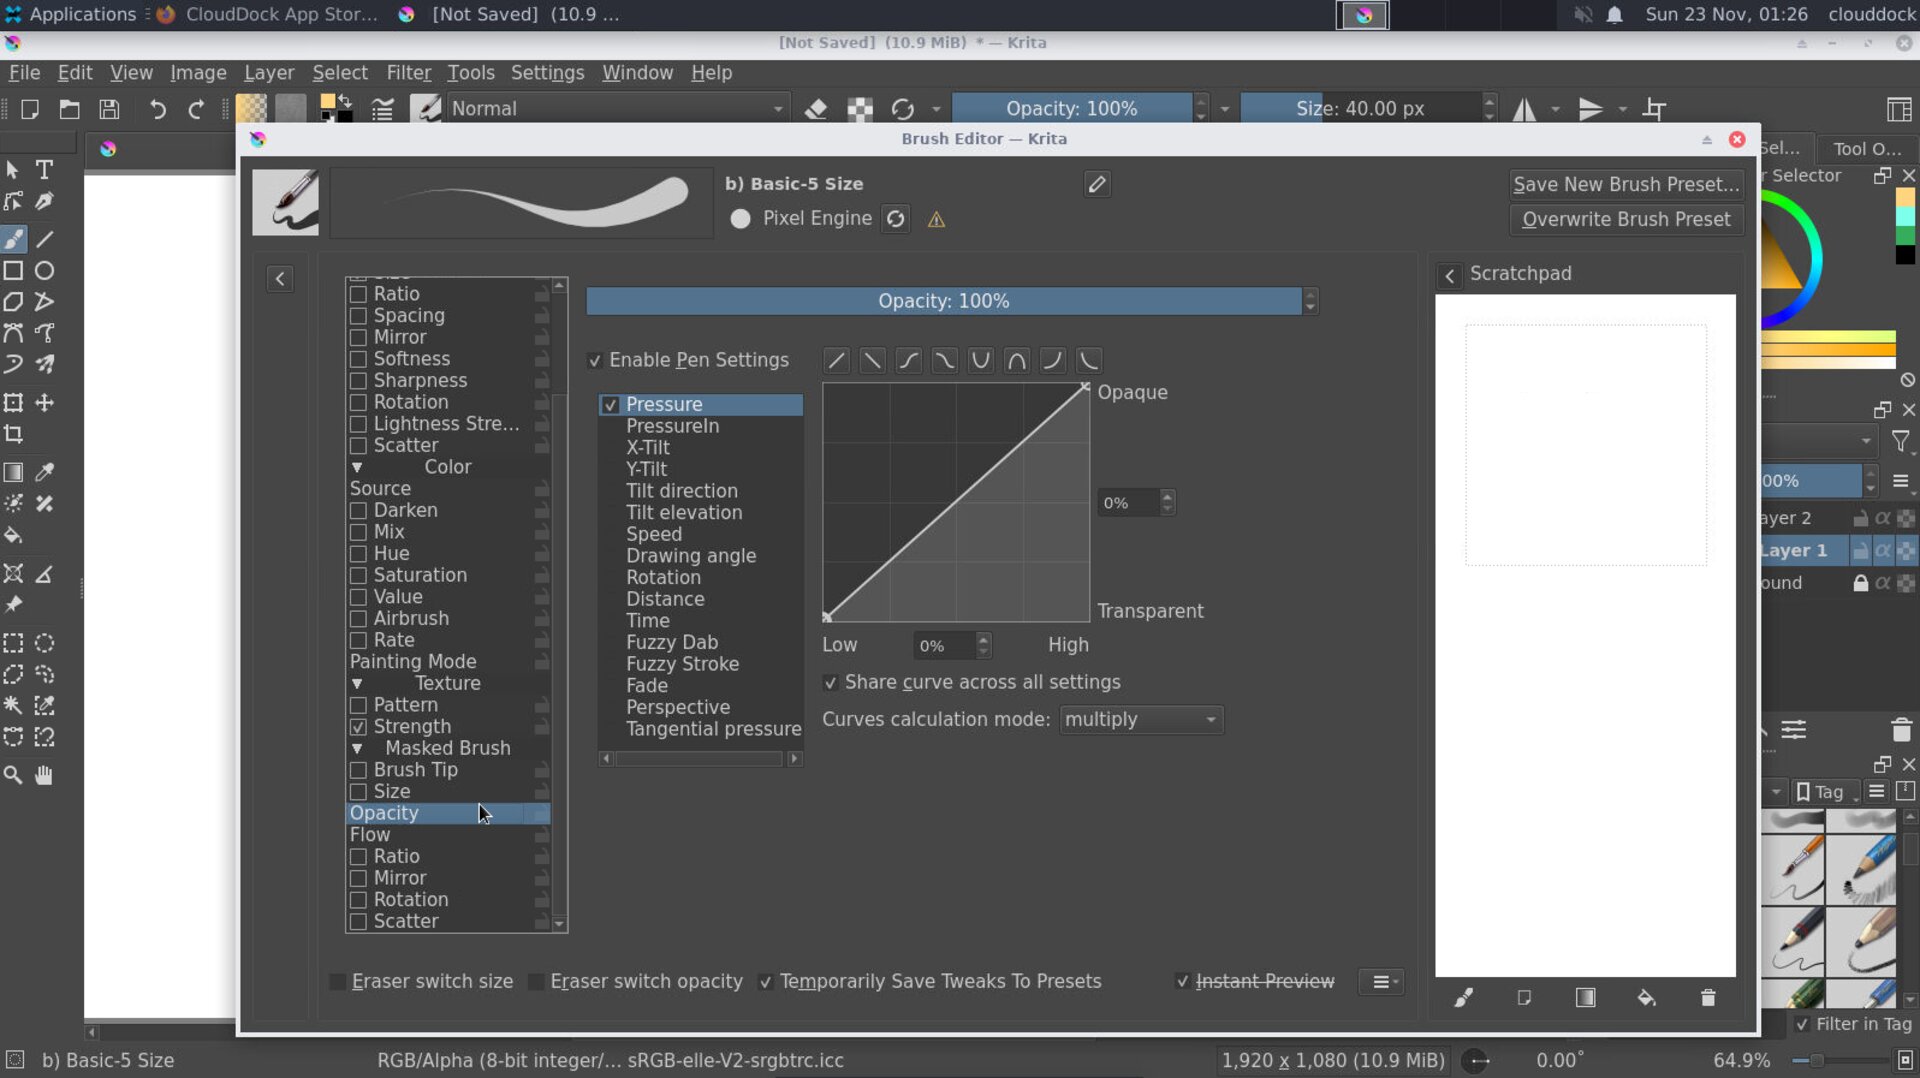Screen dimensions: 1920x1078
Task: Switch to the Tool Options tab
Action: point(1866,148)
